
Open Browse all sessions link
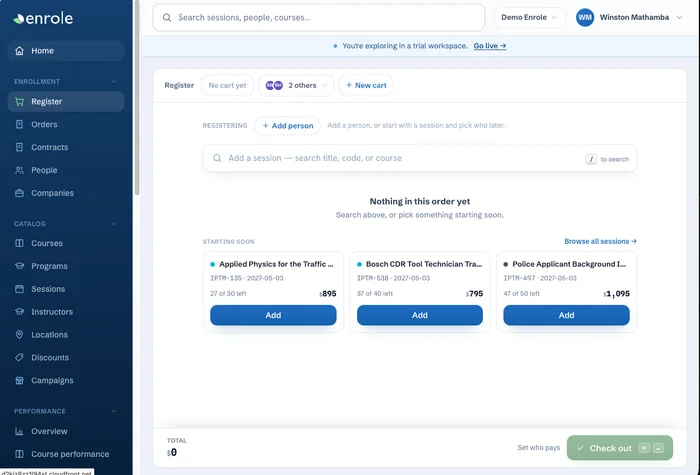pos(600,242)
